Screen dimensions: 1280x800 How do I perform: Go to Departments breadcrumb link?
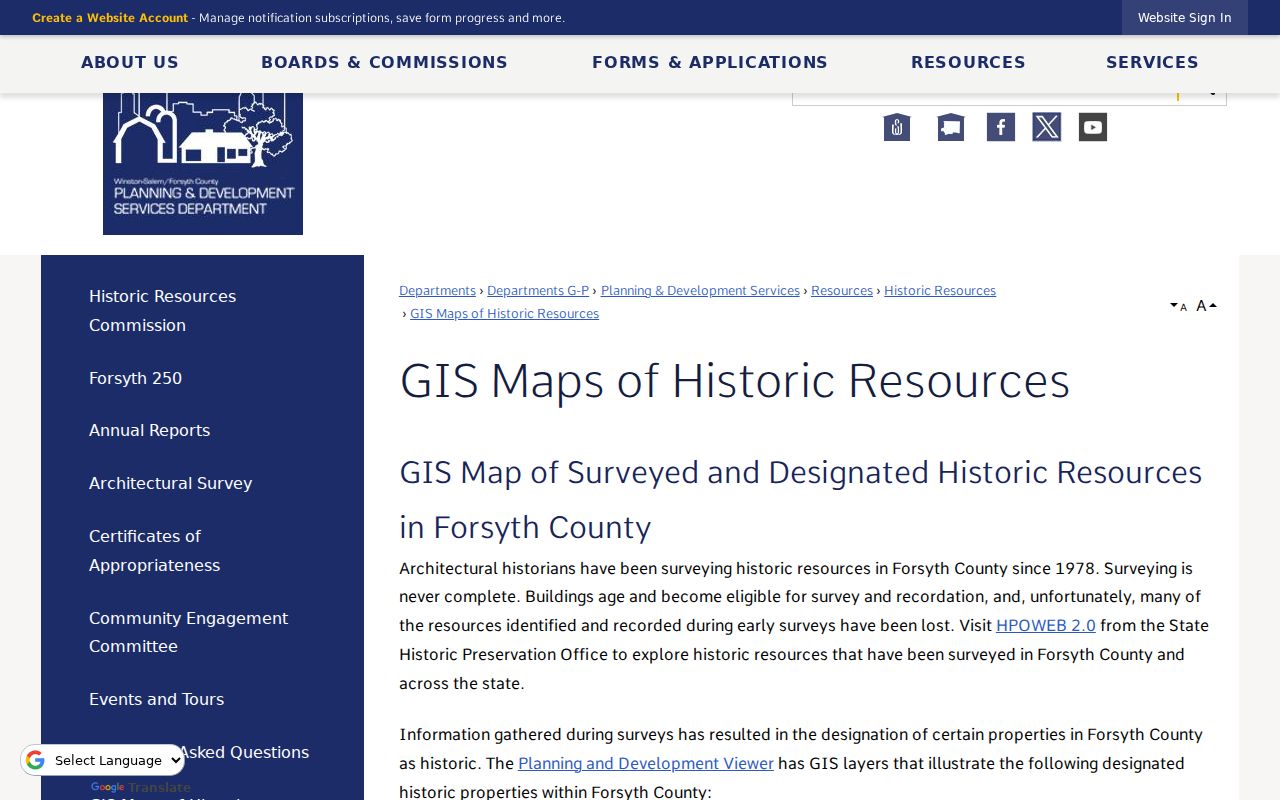pos(437,291)
